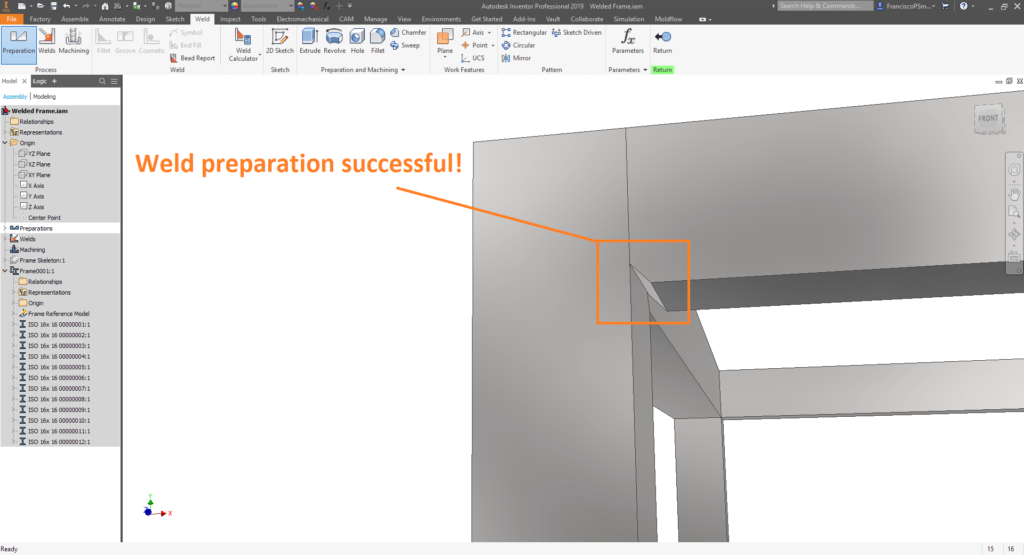
Task: Open the Logic browser tab
Action: pos(40,81)
